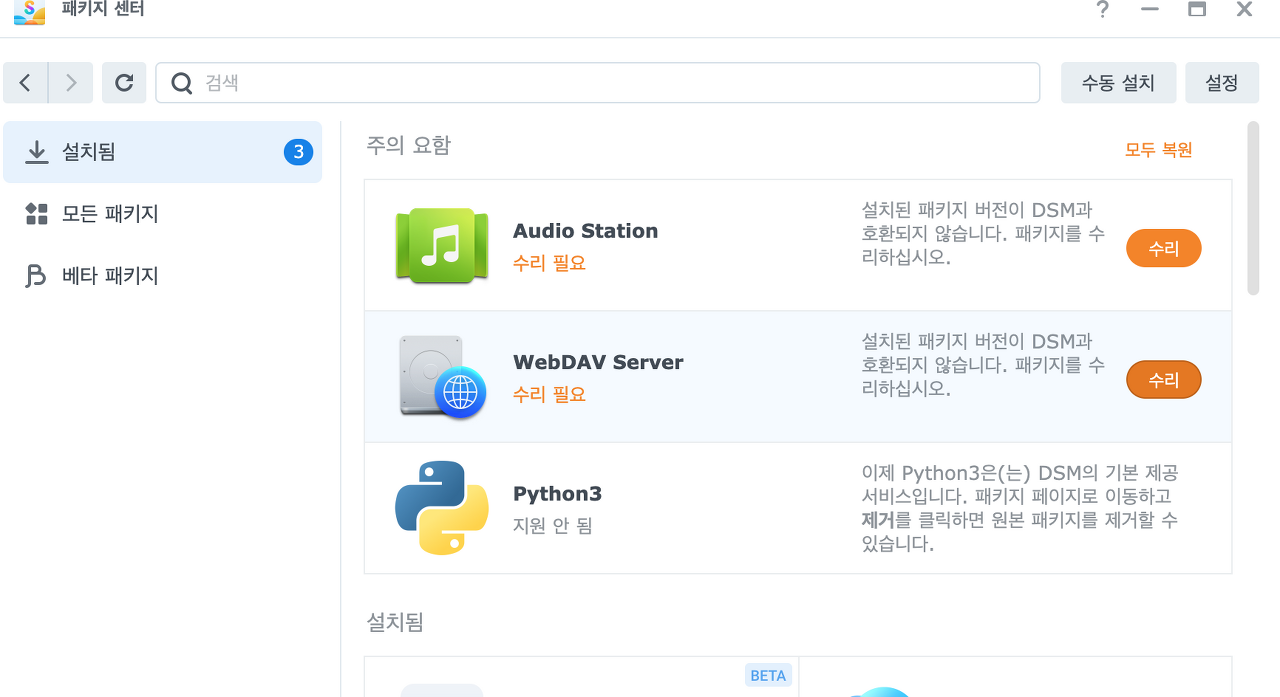The image size is (1280, 697).
Task: Click the magnifier icon in search box
Action: tap(182, 83)
